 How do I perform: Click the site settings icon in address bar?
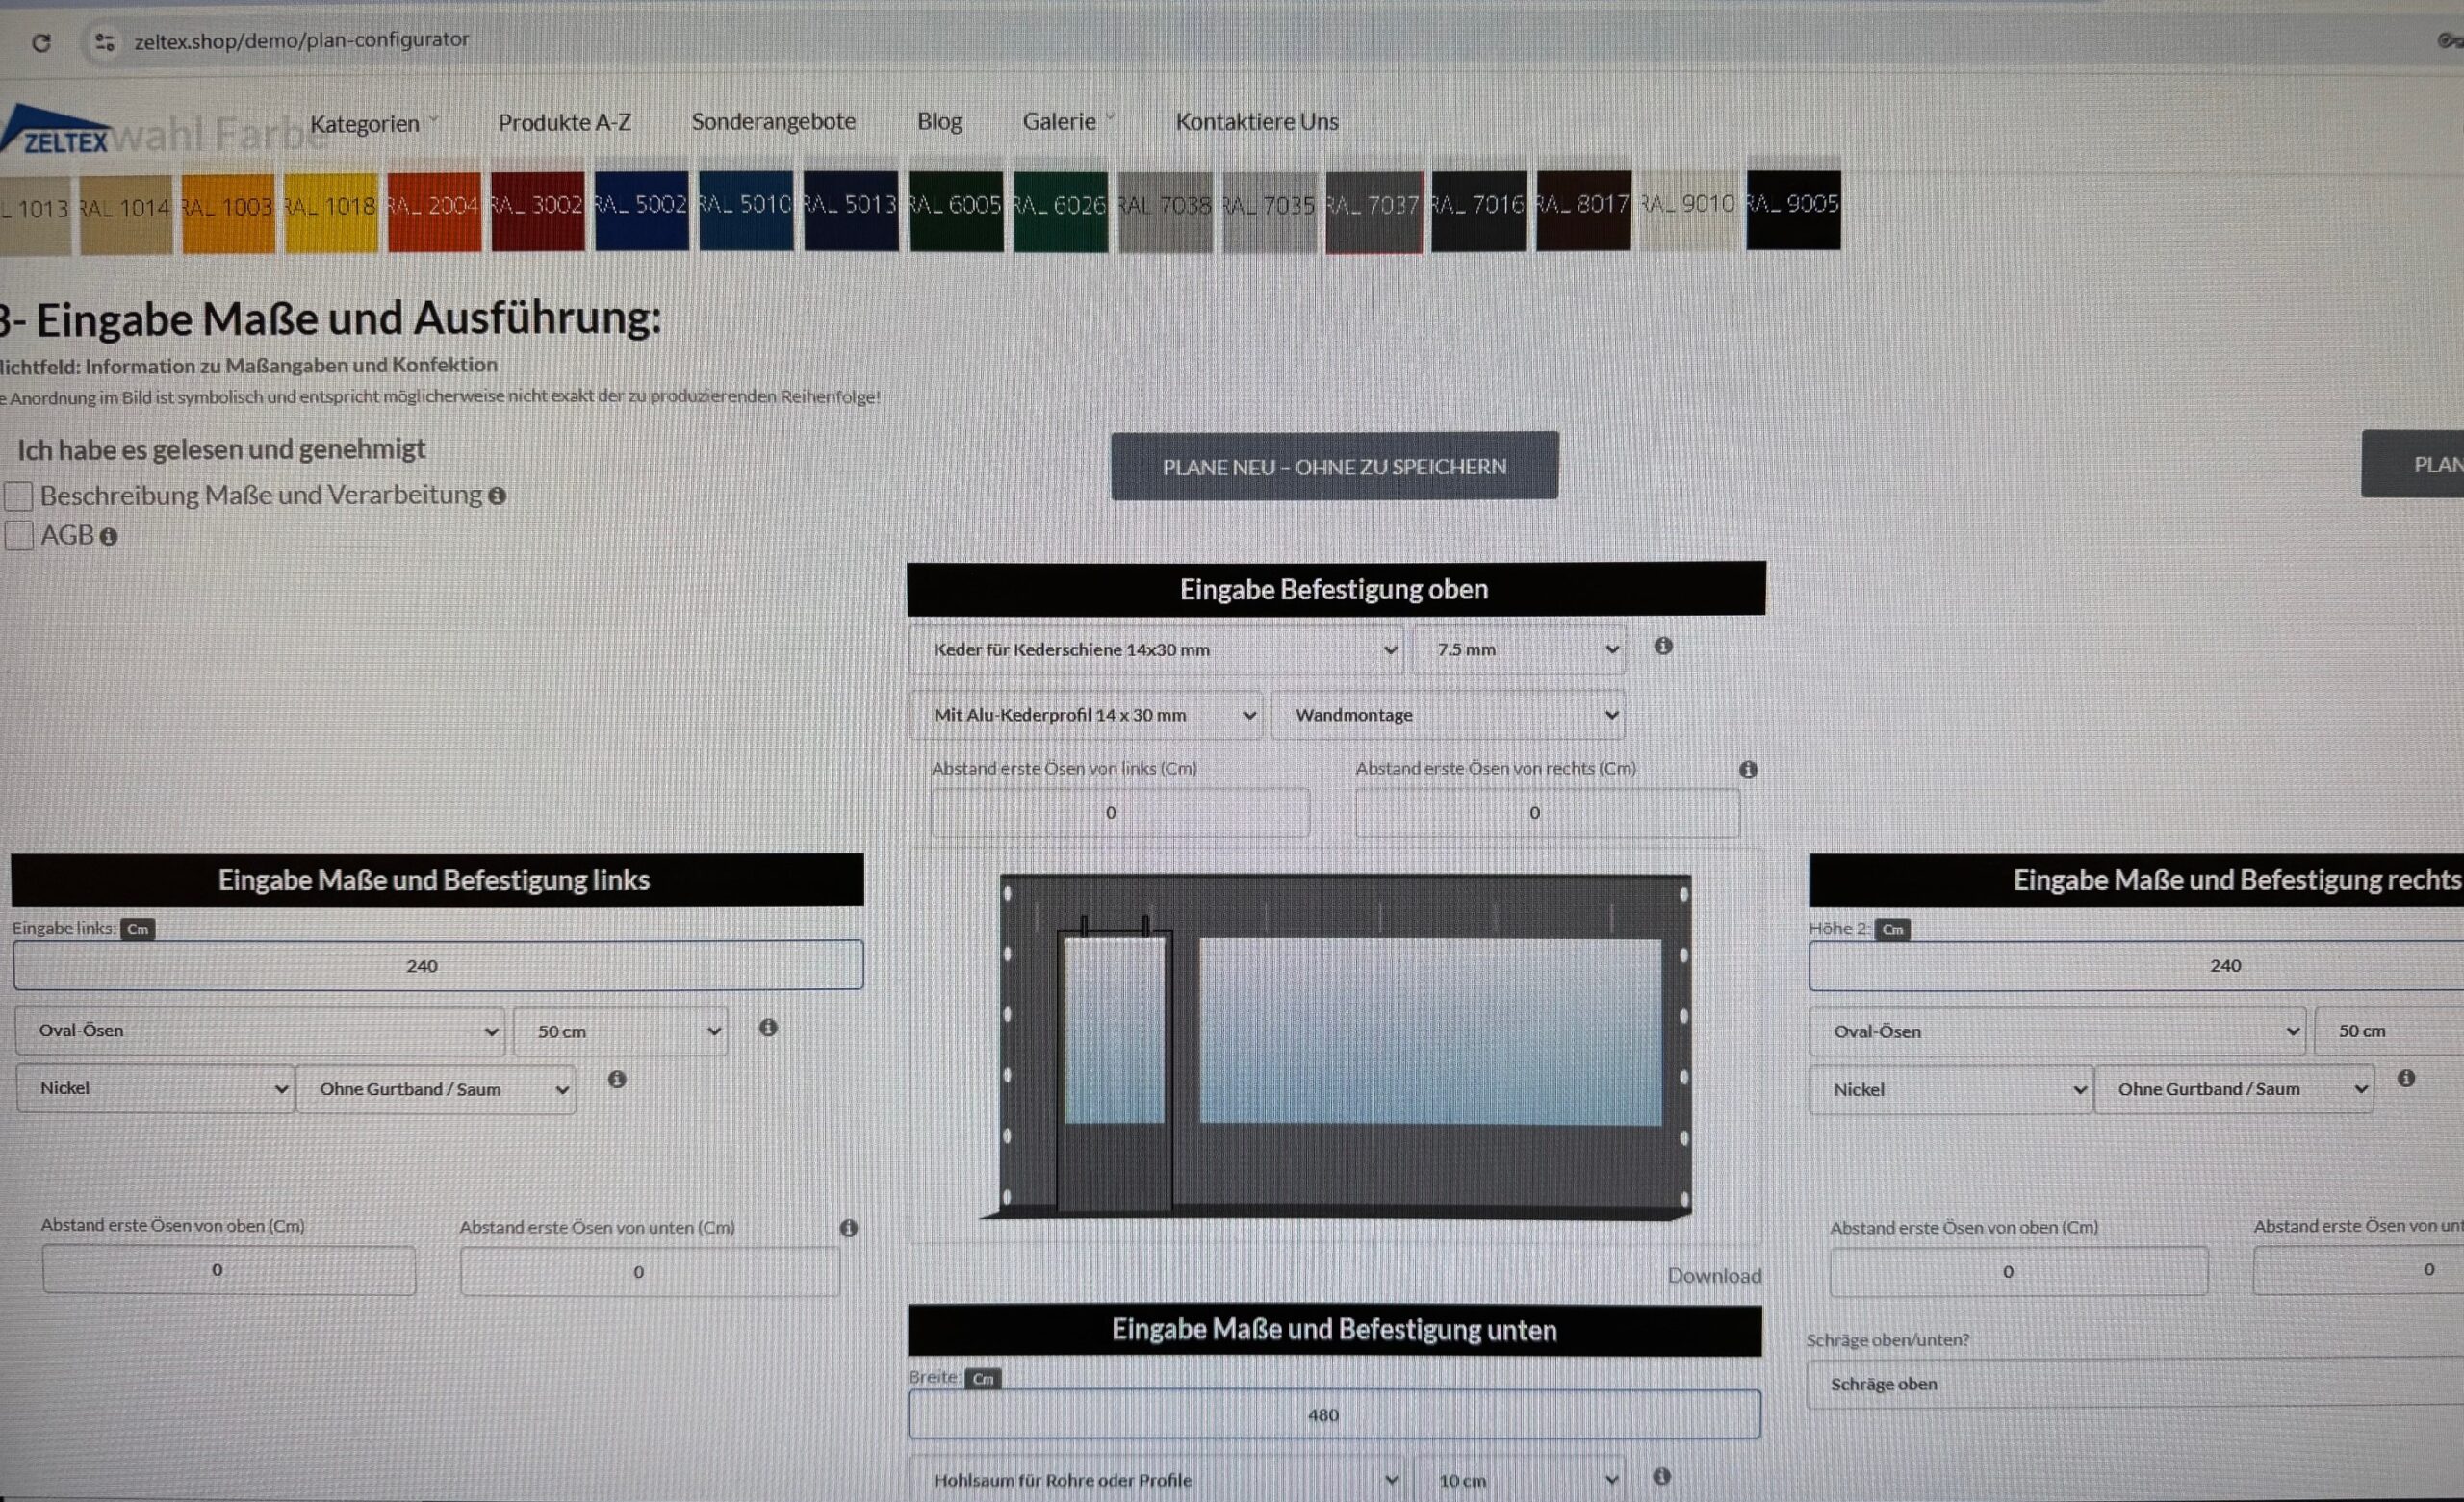click(x=104, y=42)
